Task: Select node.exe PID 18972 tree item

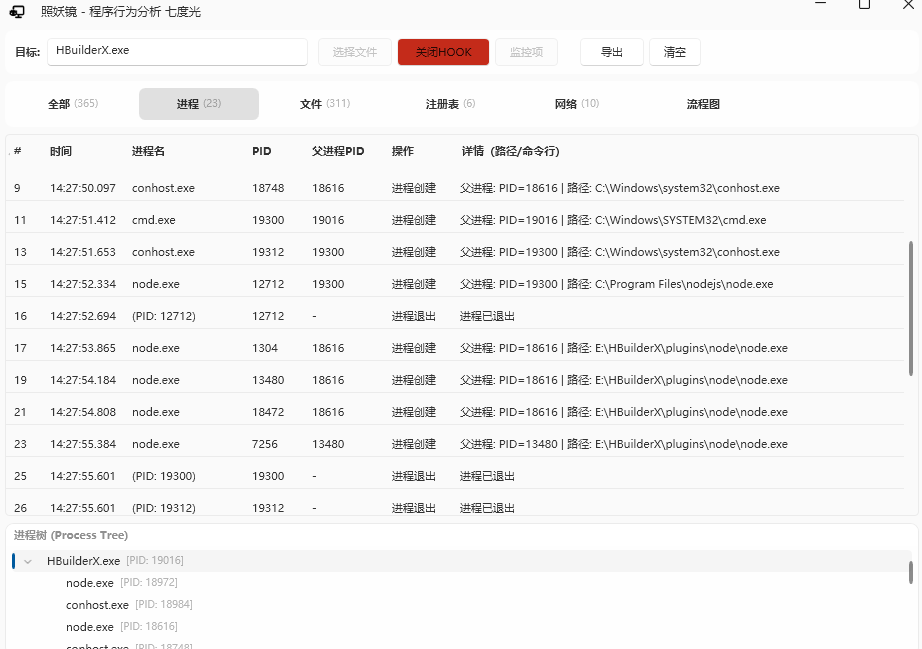Action: pyautogui.click(x=122, y=583)
